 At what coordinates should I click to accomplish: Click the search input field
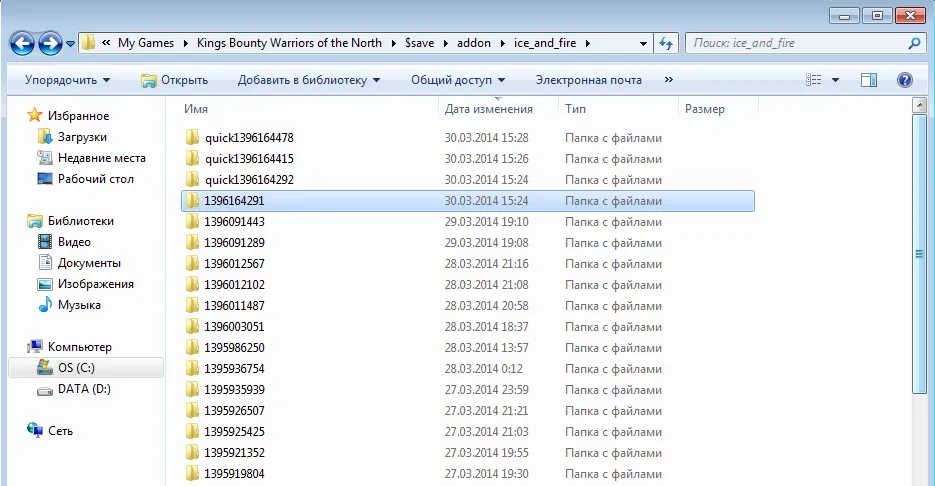[x=795, y=44]
